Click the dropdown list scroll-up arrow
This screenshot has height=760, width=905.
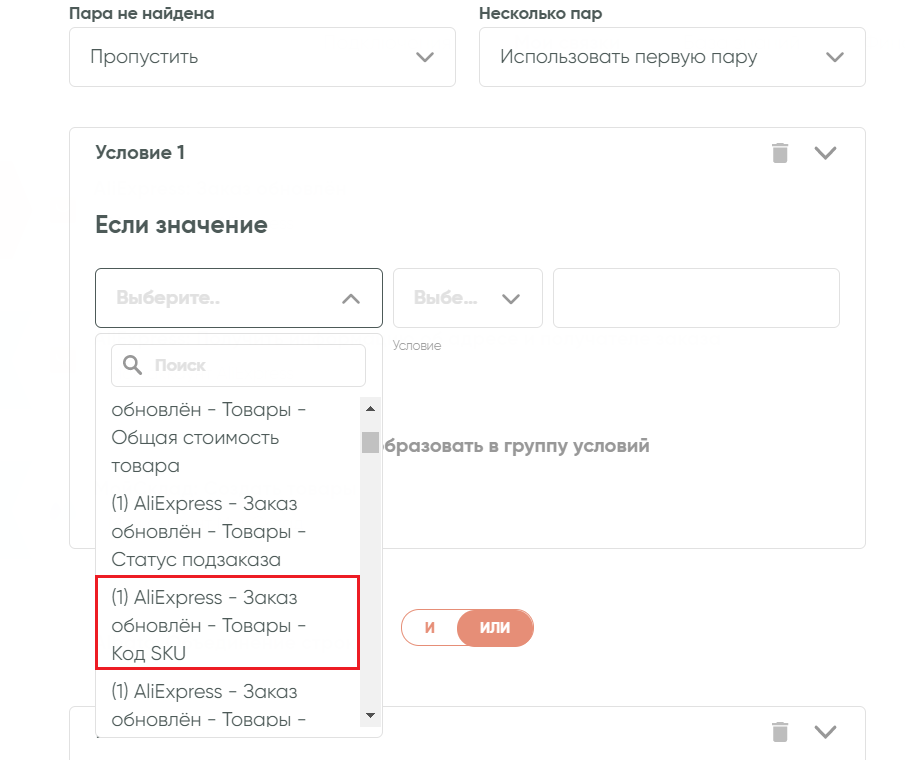click(x=370, y=409)
